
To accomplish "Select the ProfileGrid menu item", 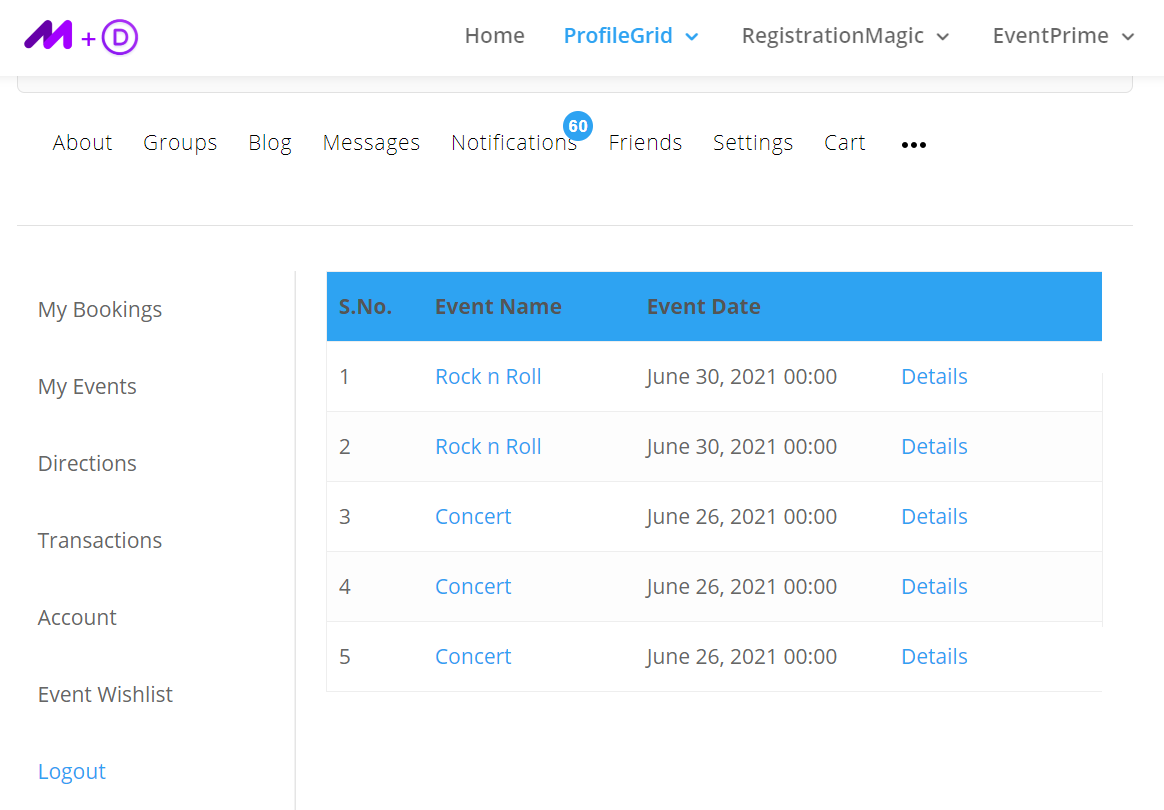I will [x=618, y=35].
